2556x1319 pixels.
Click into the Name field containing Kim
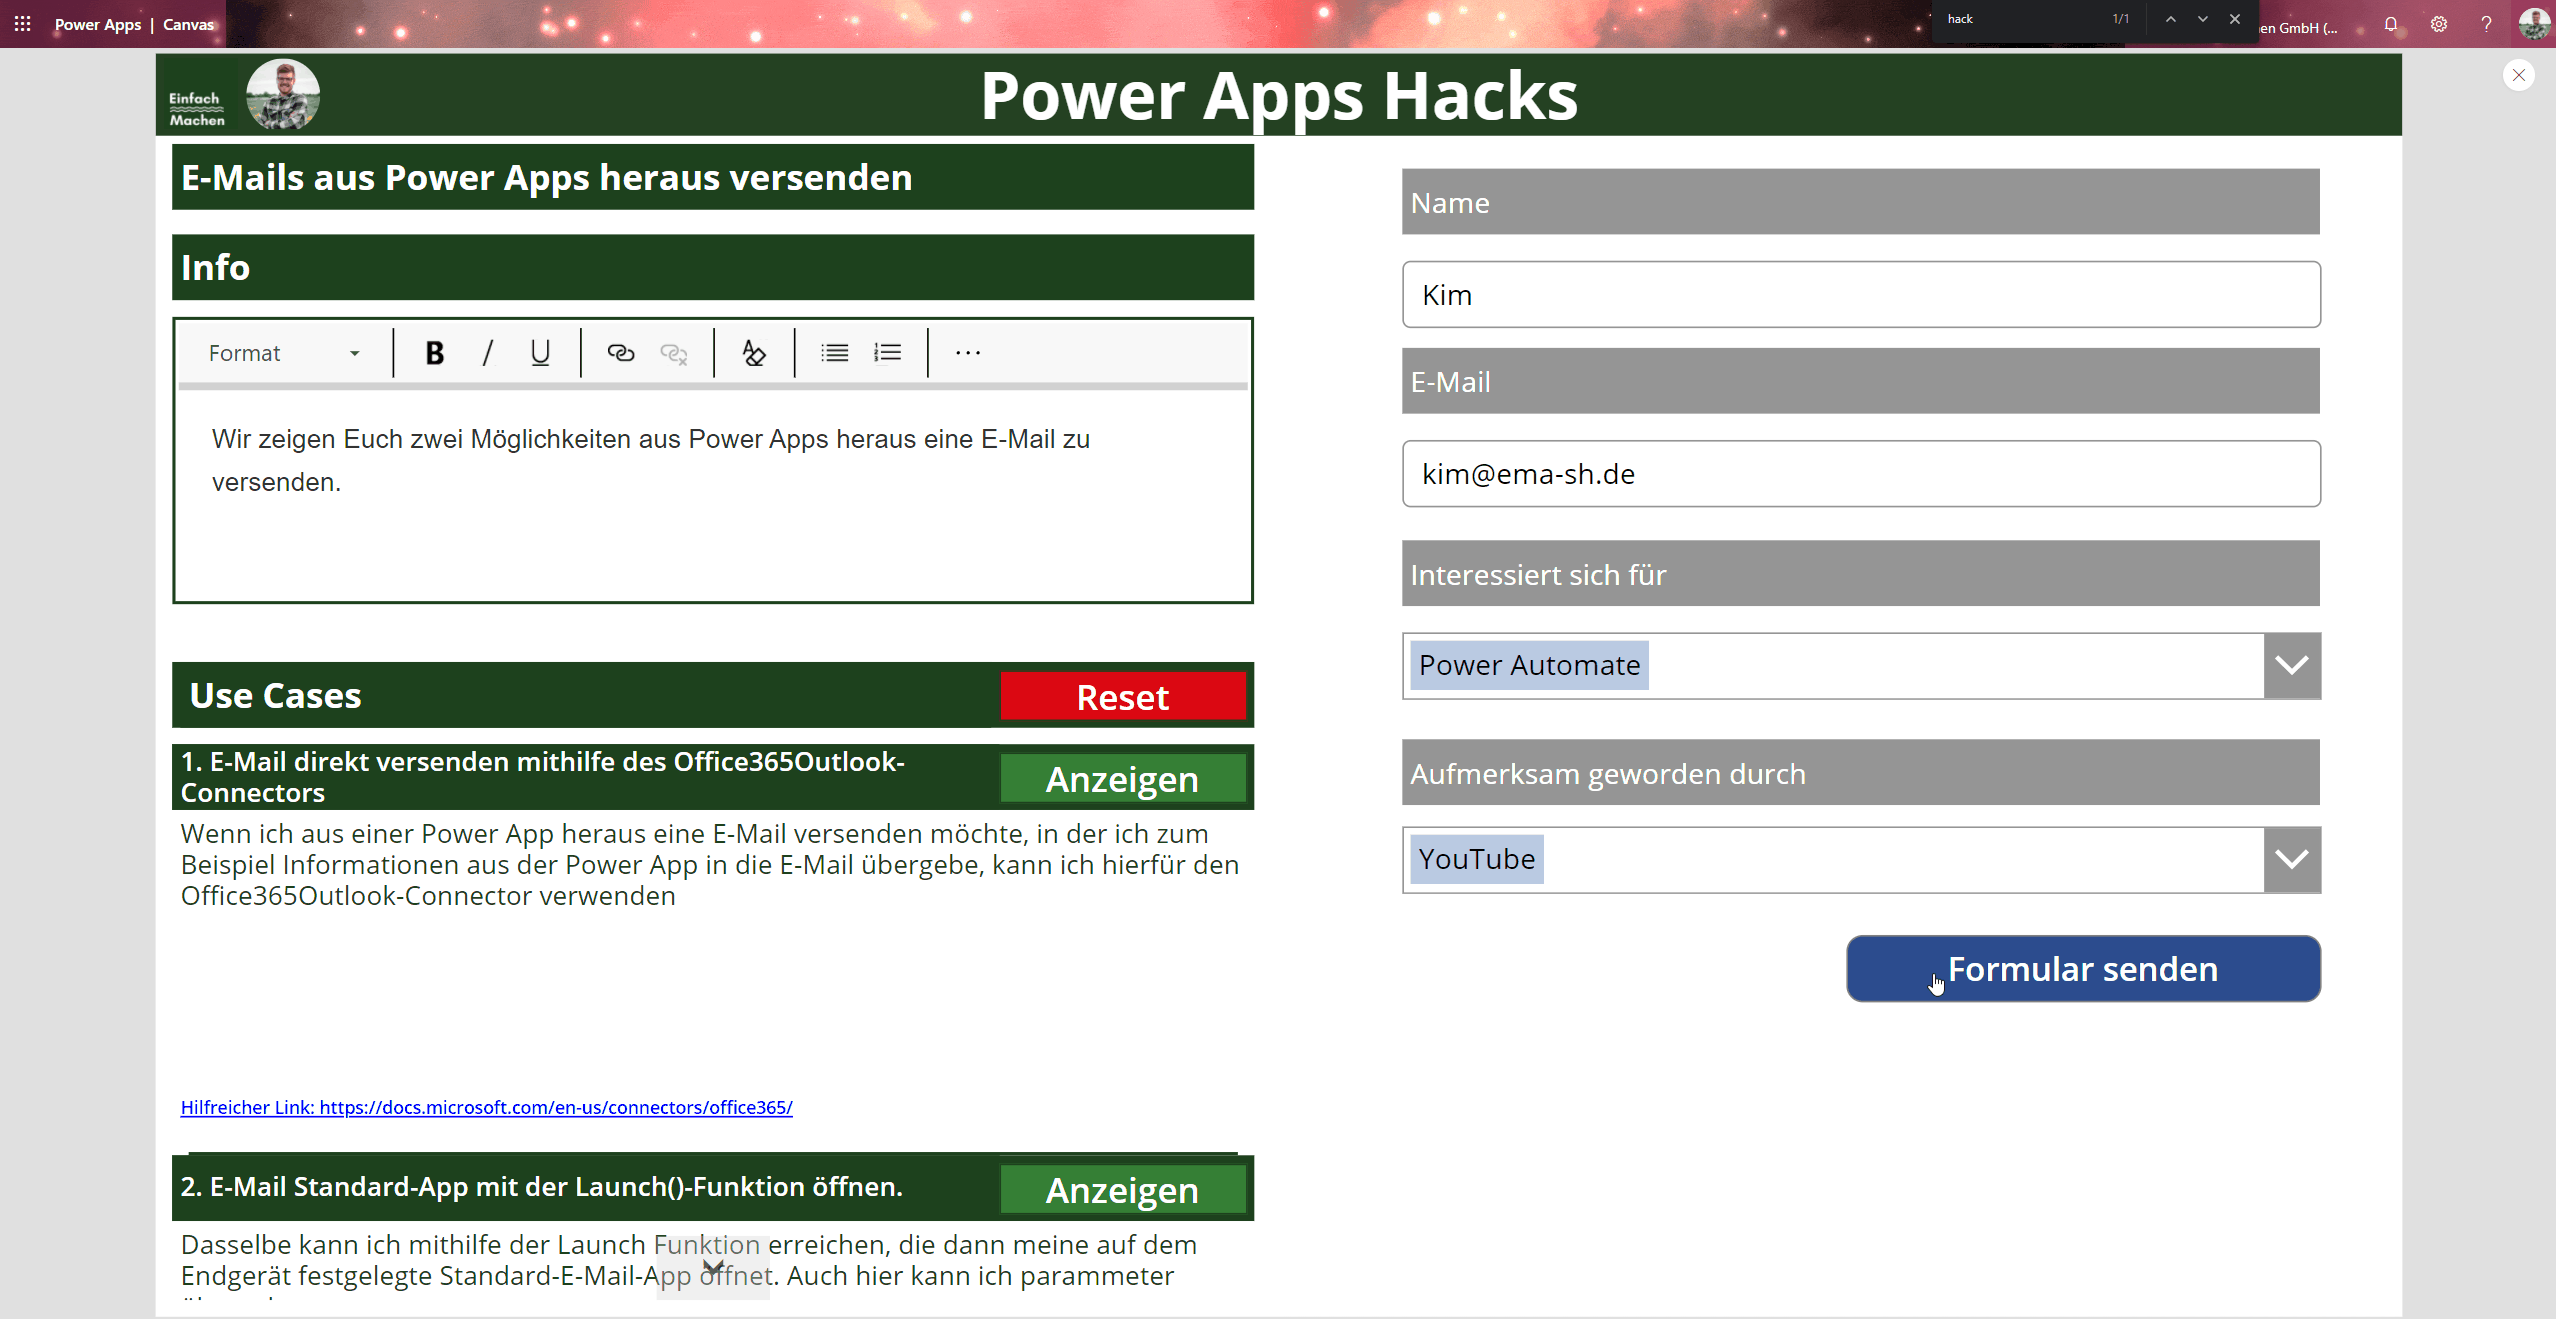(1861, 294)
